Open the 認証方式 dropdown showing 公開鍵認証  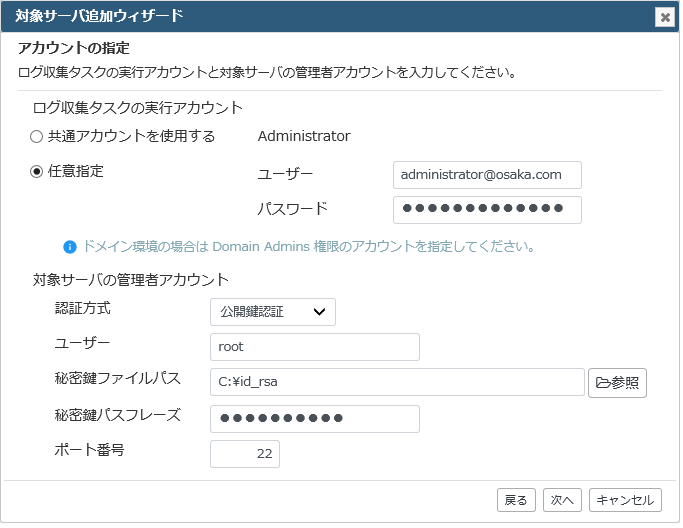click(x=273, y=312)
